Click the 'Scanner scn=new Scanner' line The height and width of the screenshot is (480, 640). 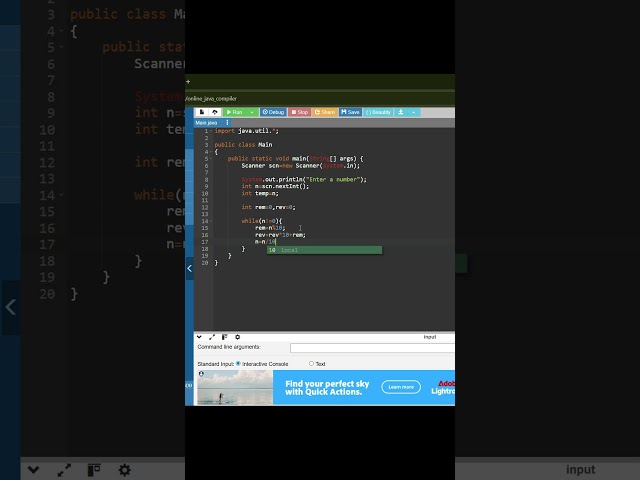300,166
